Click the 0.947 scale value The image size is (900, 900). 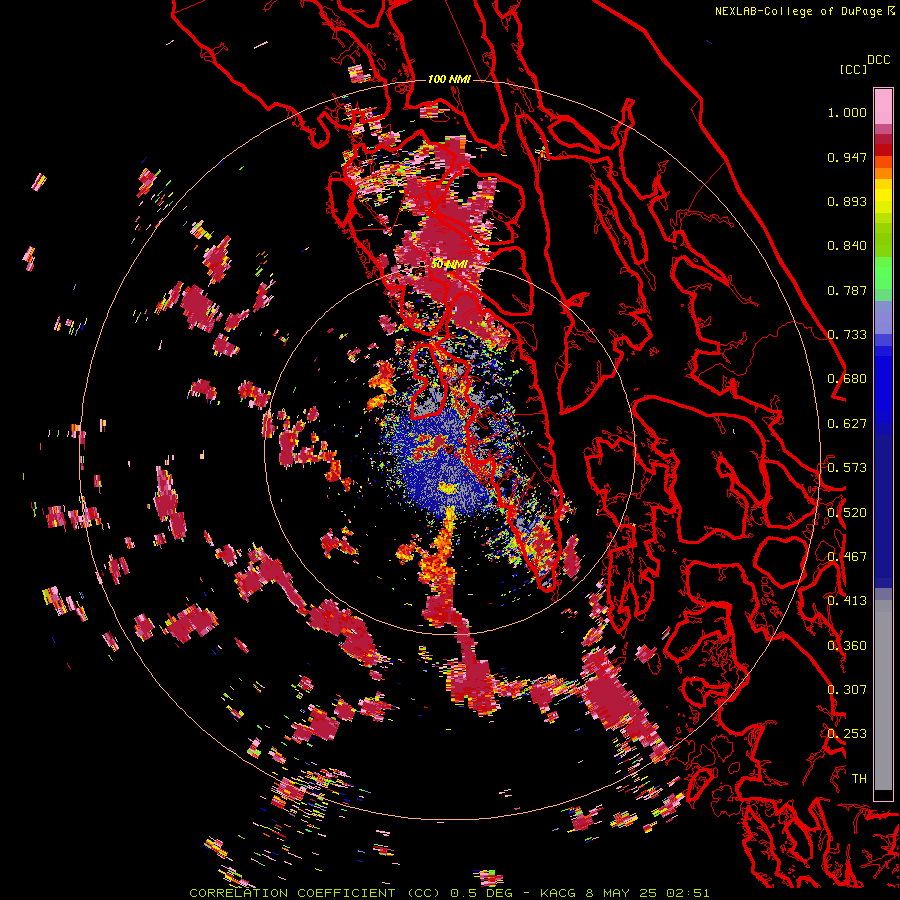click(x=847, y=157)
